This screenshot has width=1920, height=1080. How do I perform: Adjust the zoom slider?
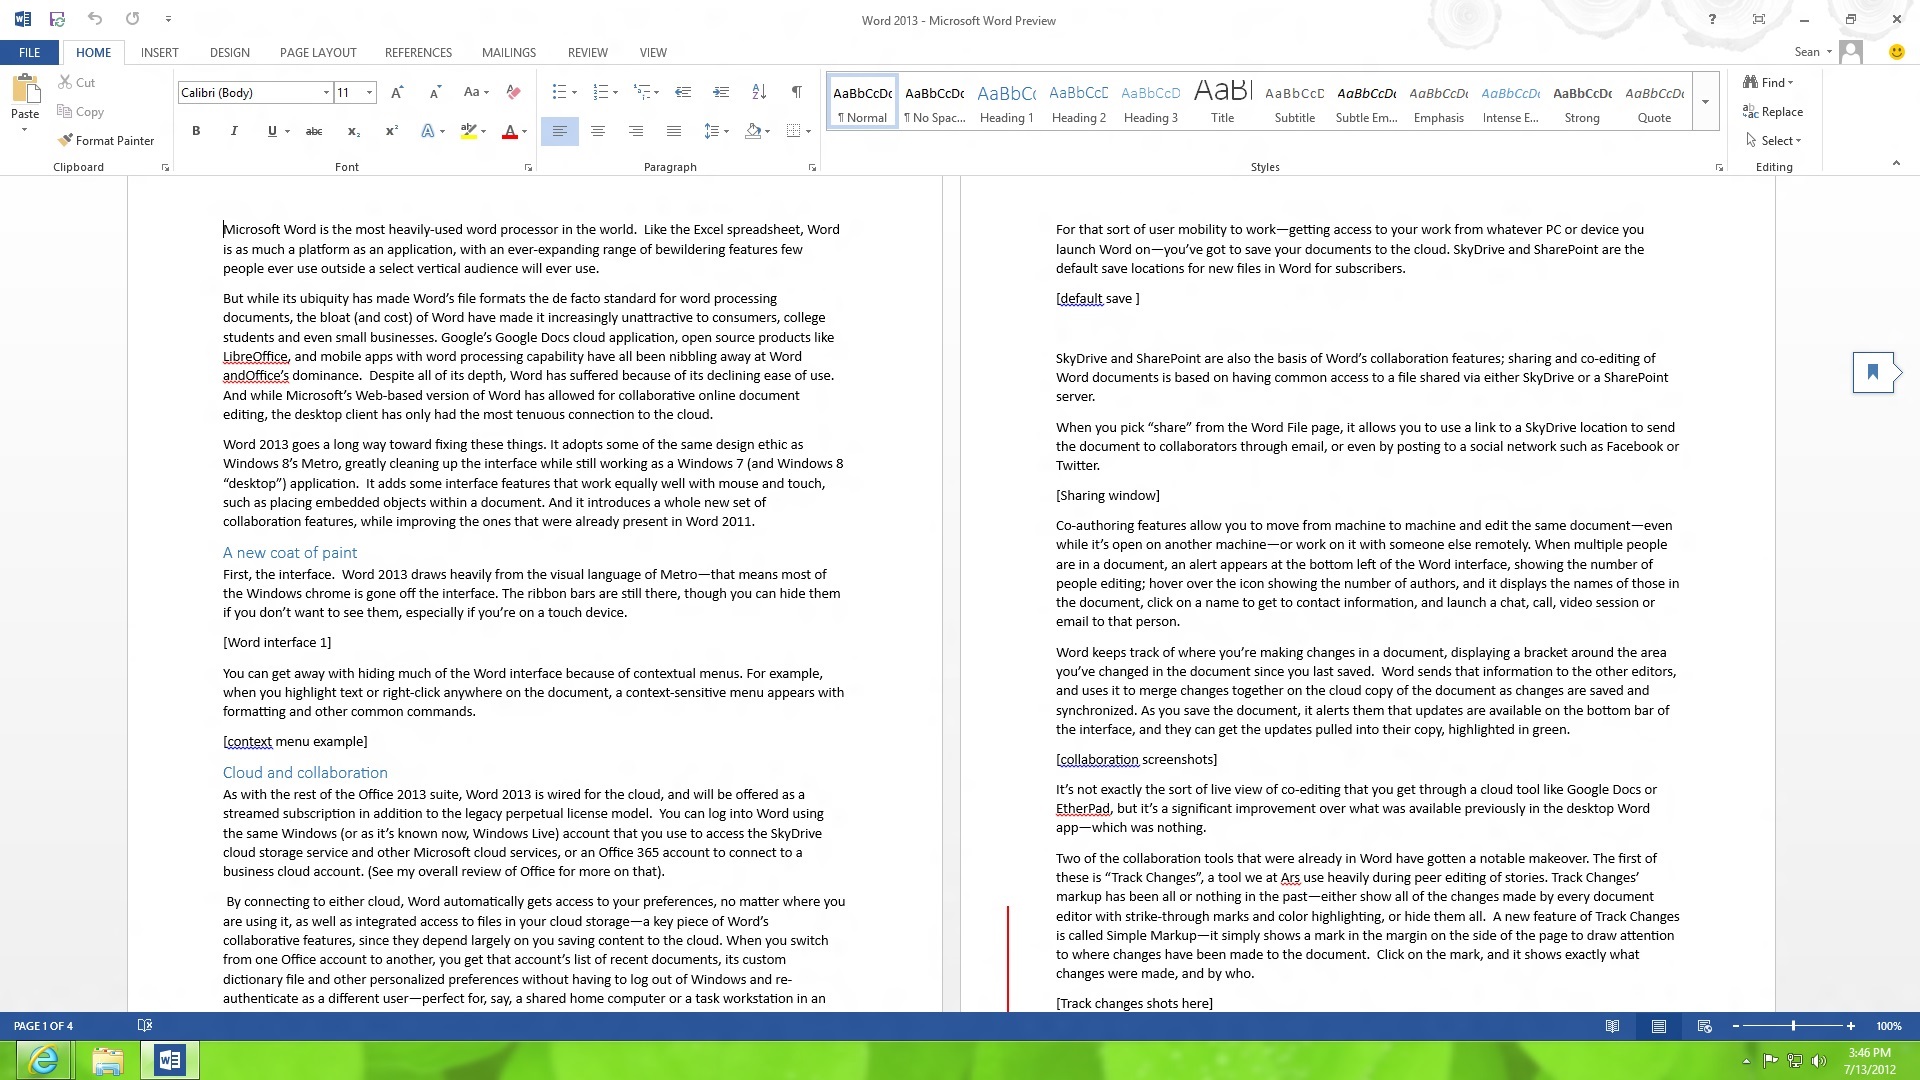point(1793,1026)
